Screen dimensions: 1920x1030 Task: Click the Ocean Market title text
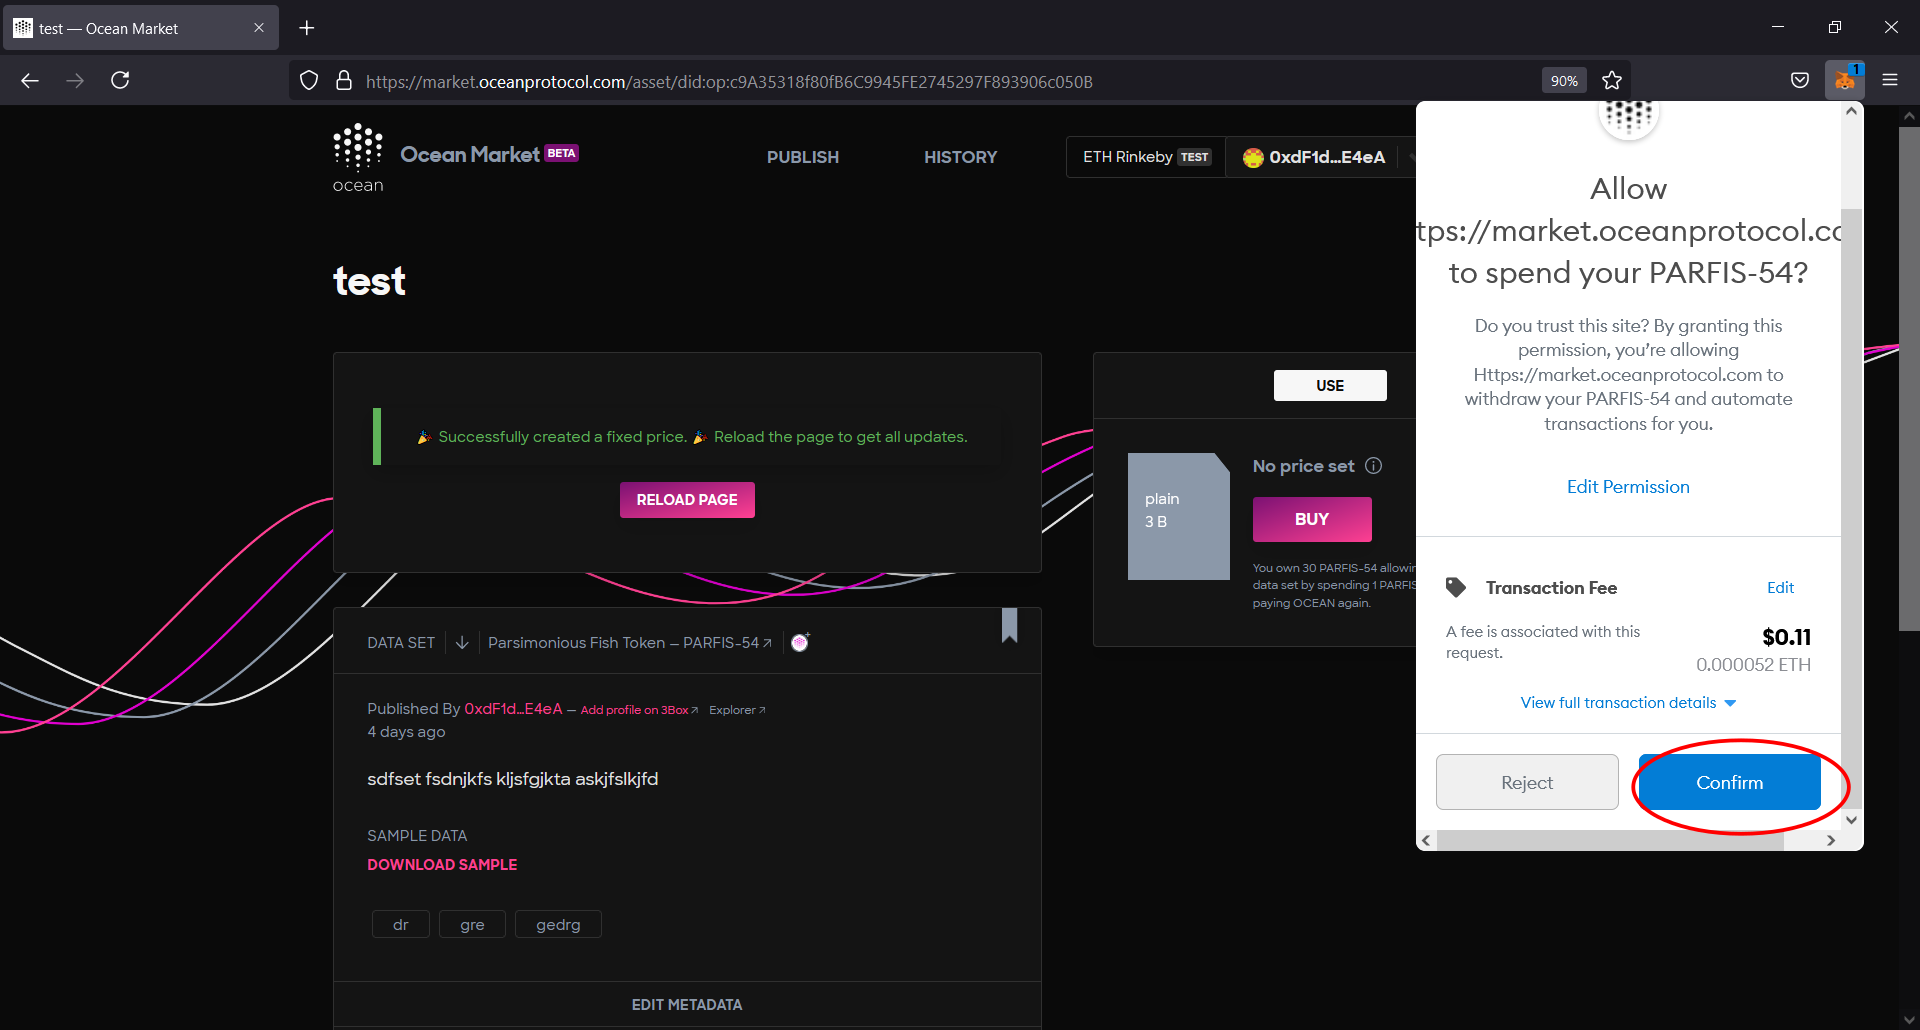click(x=470, y=154)
